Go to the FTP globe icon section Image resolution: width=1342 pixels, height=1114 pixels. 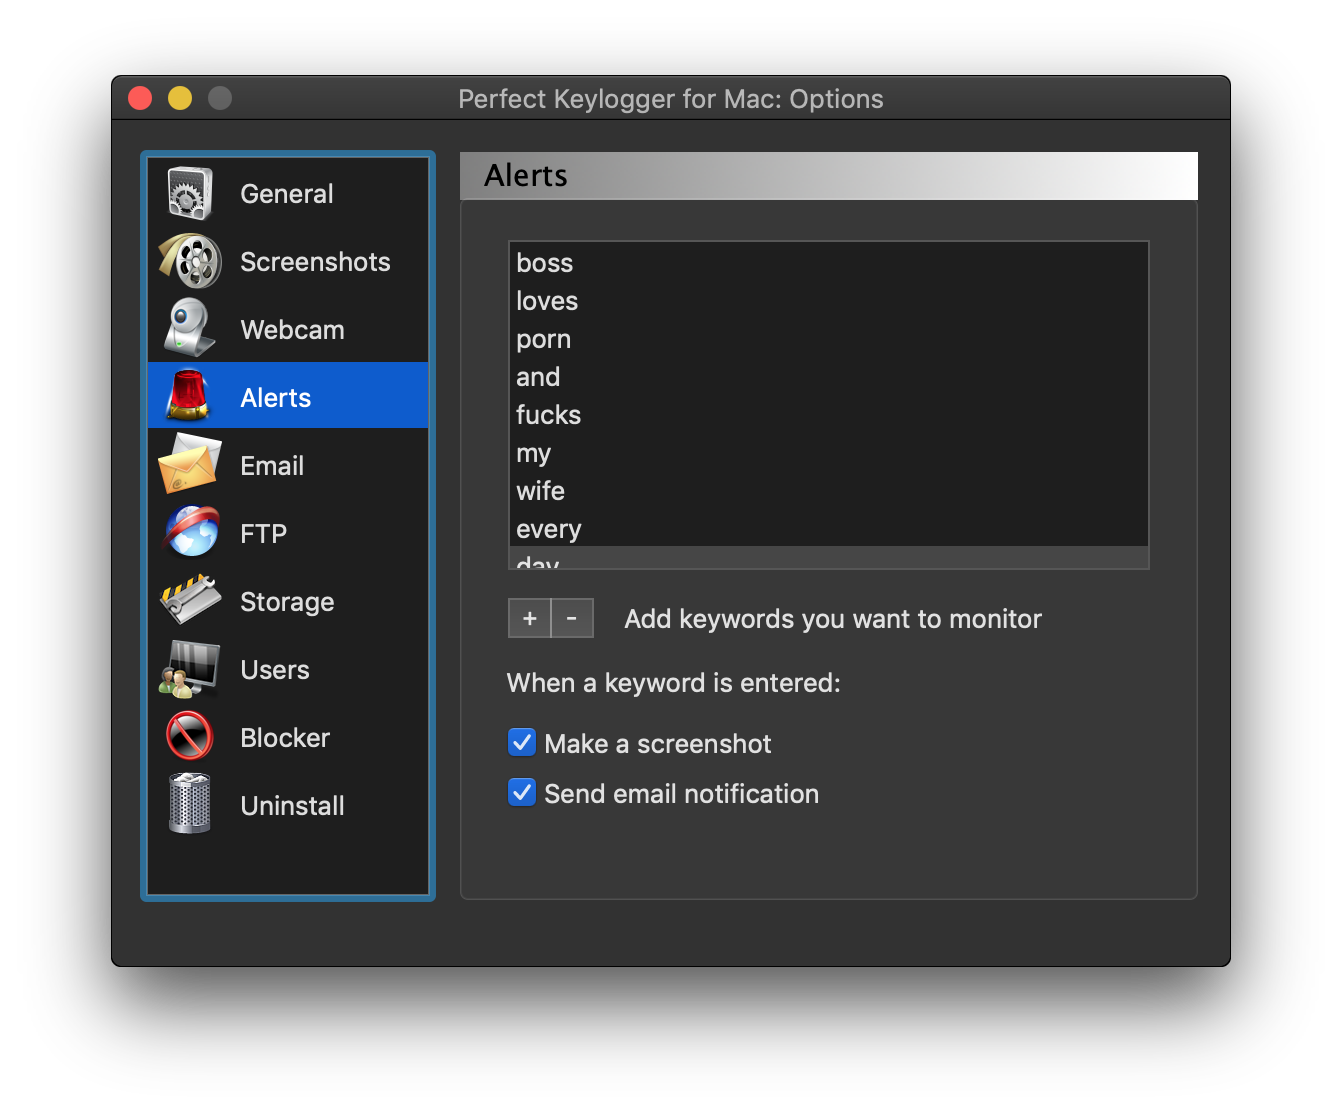pyautogui.click(x=191, y=532)
